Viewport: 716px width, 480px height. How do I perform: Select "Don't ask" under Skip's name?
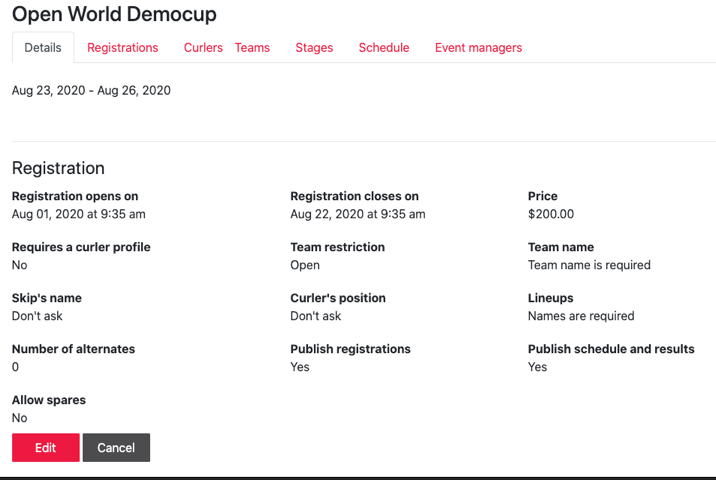click(x=37, y=316)
